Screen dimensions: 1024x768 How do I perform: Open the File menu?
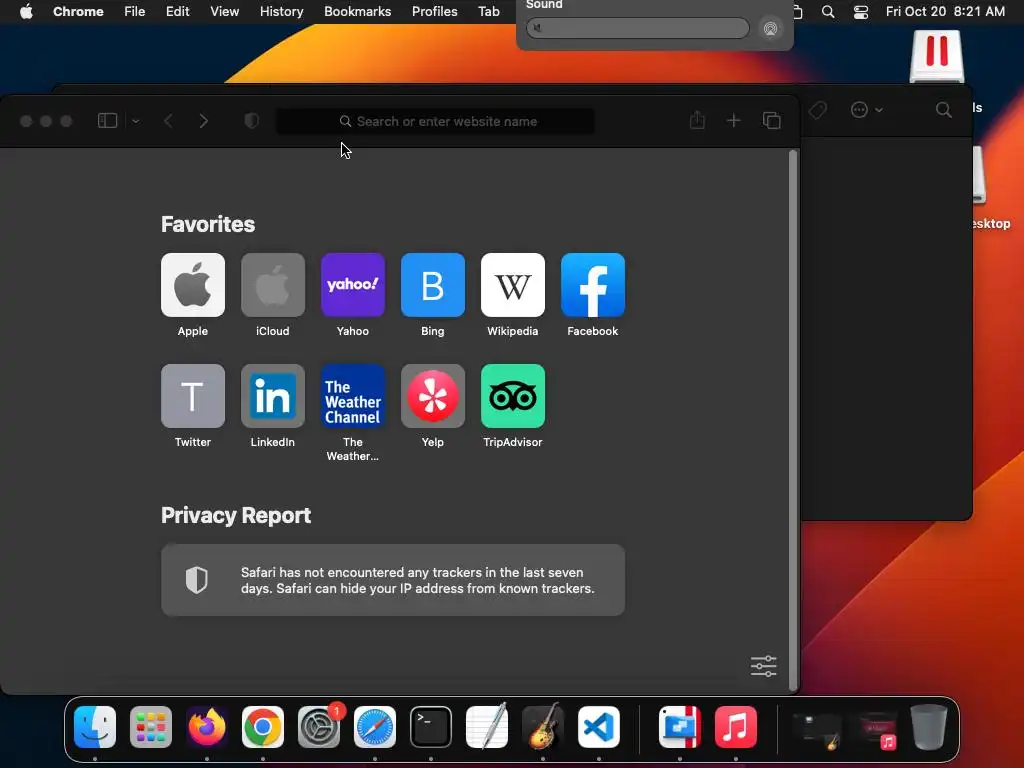135,11
